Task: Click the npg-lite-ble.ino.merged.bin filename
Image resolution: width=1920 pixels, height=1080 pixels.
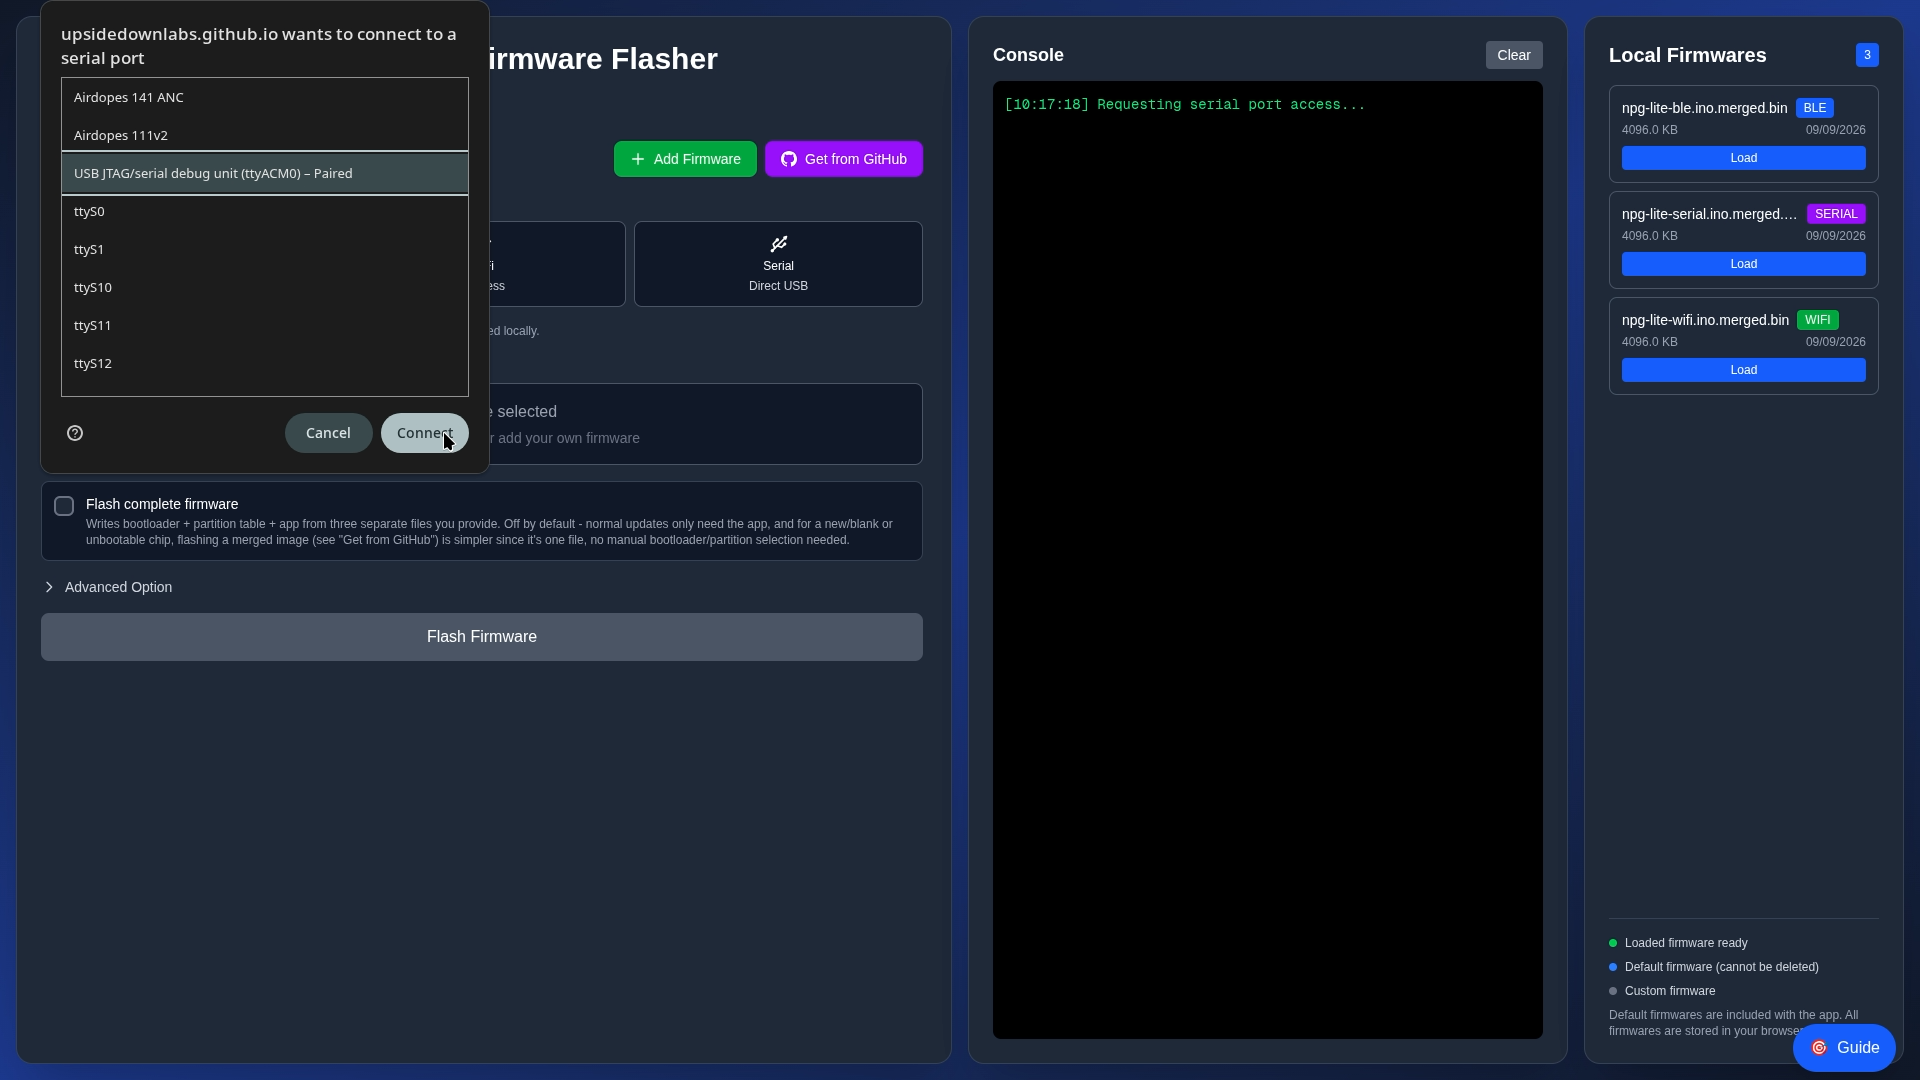Action: tap(1705, 108)
